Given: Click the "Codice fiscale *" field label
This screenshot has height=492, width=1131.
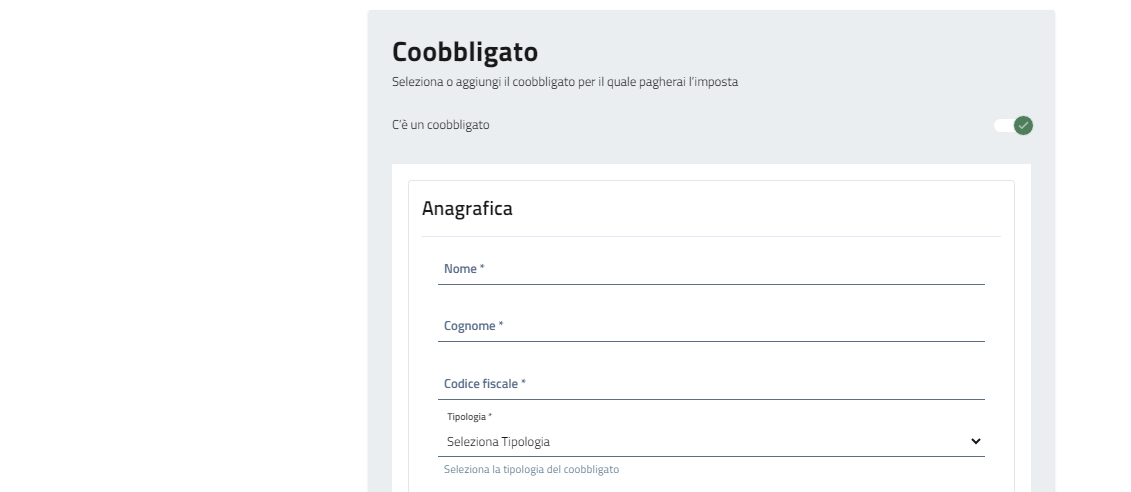Looking at the screenshot, I should coord(484,384).
